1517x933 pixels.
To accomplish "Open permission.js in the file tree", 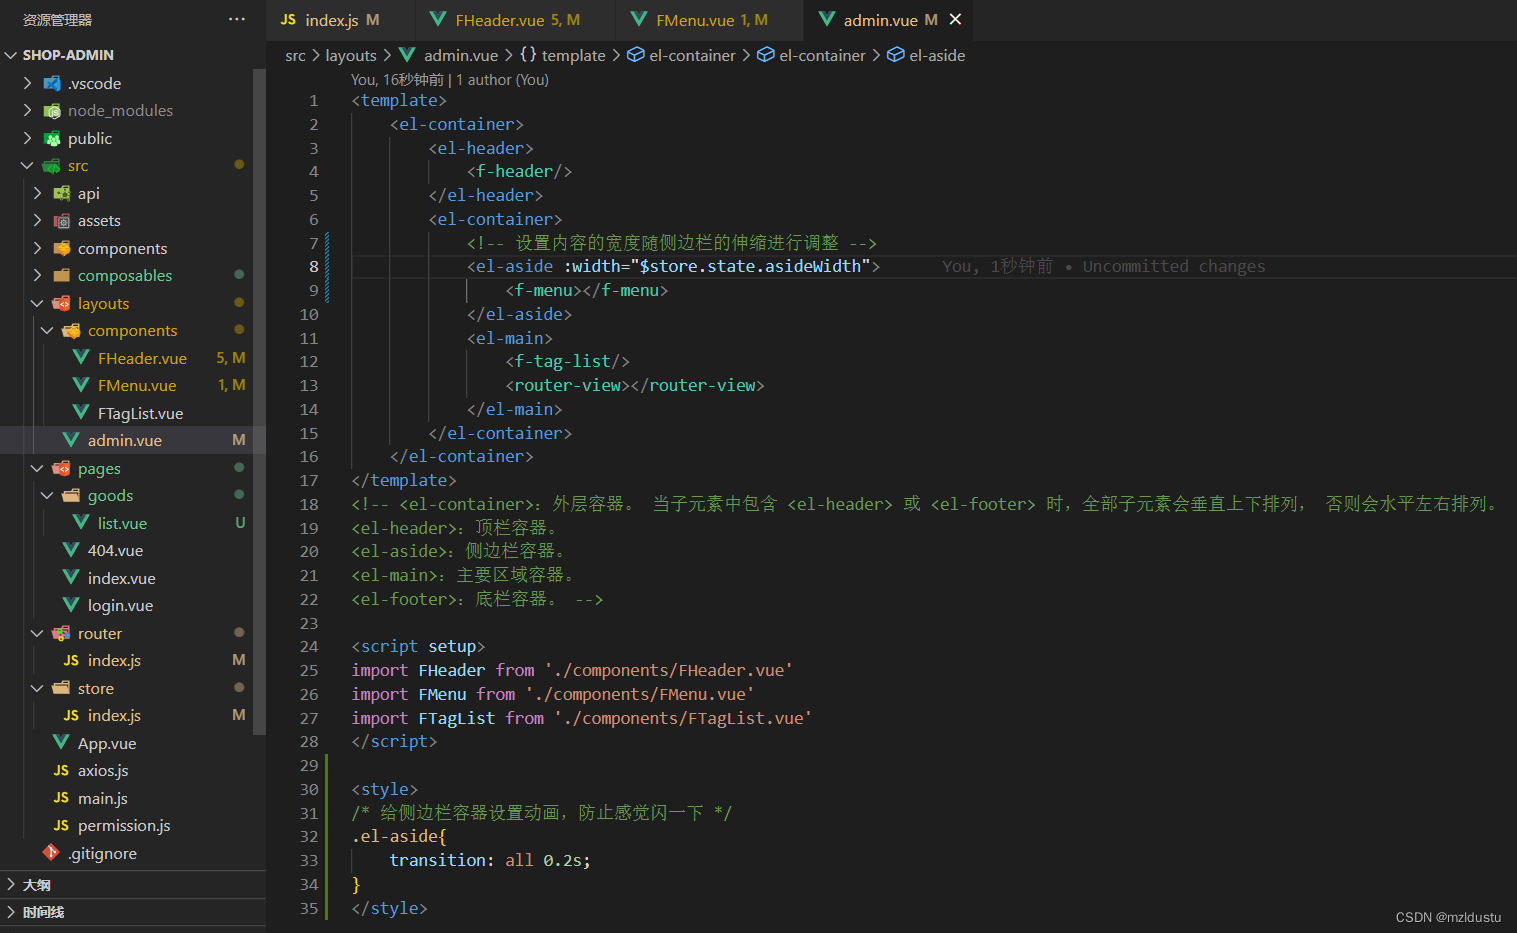I will tap(126, 826).
